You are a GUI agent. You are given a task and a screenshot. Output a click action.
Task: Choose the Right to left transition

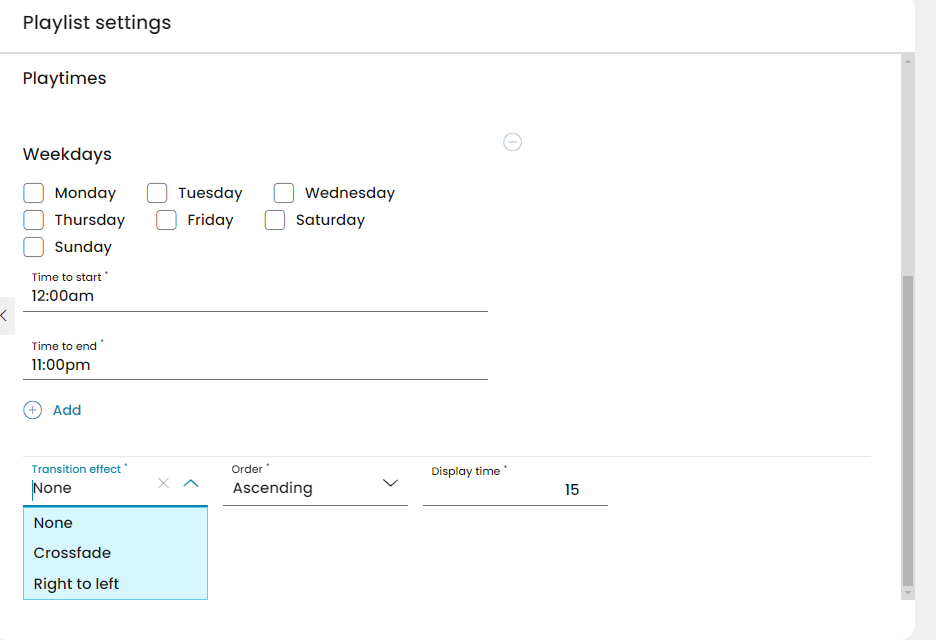point(115,584)
